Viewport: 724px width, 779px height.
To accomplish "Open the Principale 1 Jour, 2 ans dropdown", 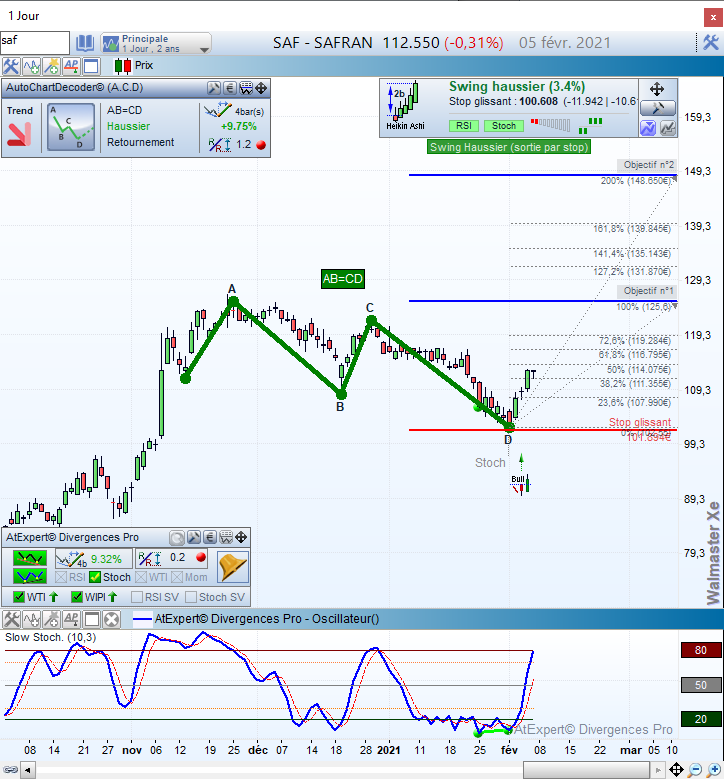I will pyautogui.click(x=156, y=43).
